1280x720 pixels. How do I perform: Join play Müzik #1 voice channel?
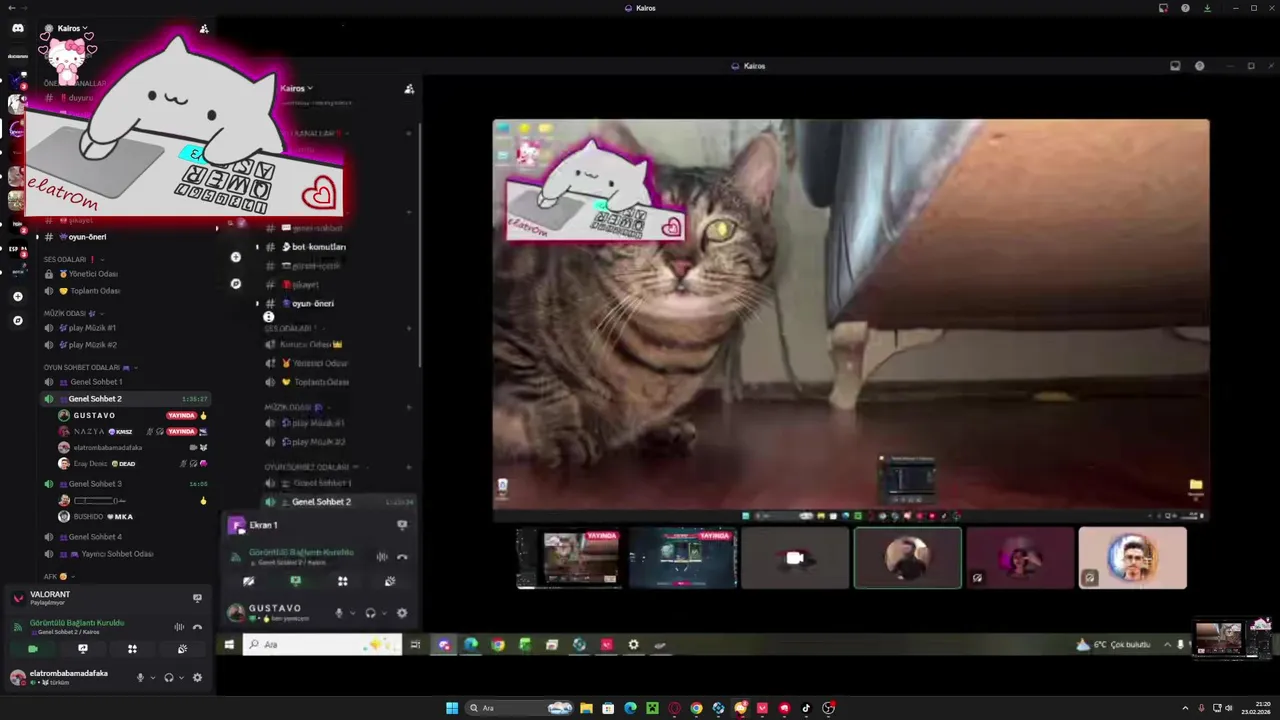pos(127,328)
